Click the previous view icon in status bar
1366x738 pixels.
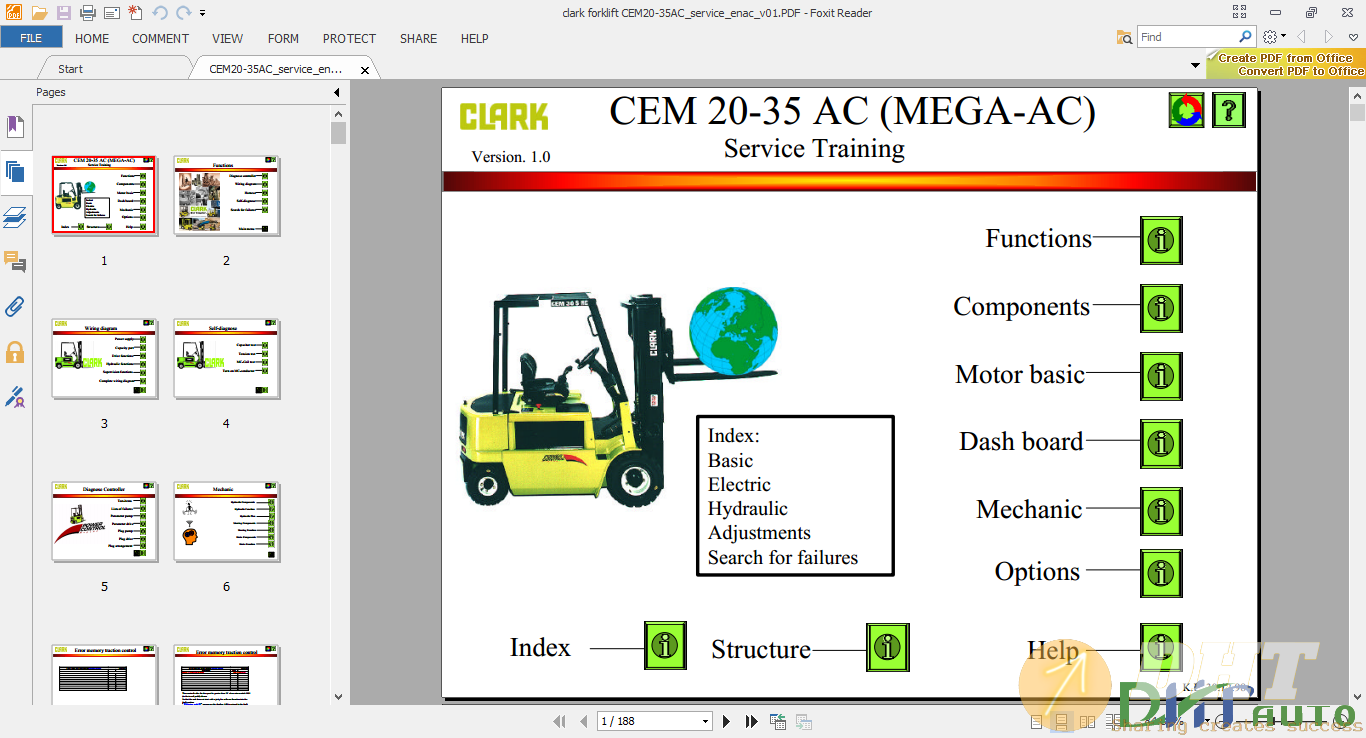[778, 721]
